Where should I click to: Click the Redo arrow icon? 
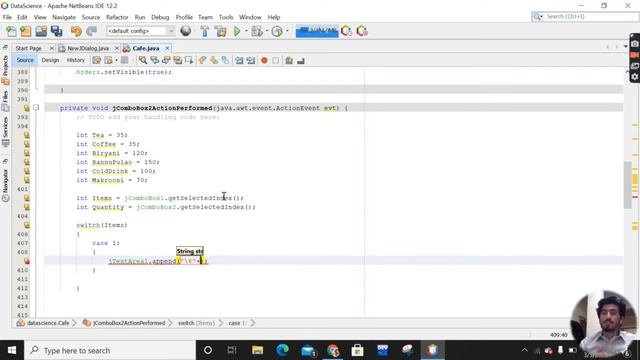coord(91,31)
